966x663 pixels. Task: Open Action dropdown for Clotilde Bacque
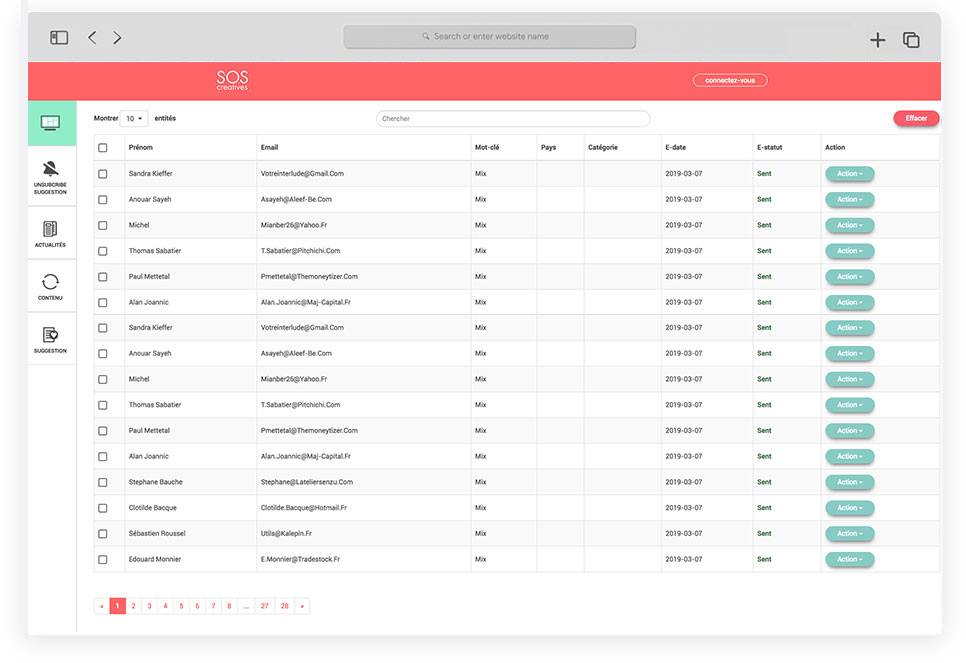point(850,508)
